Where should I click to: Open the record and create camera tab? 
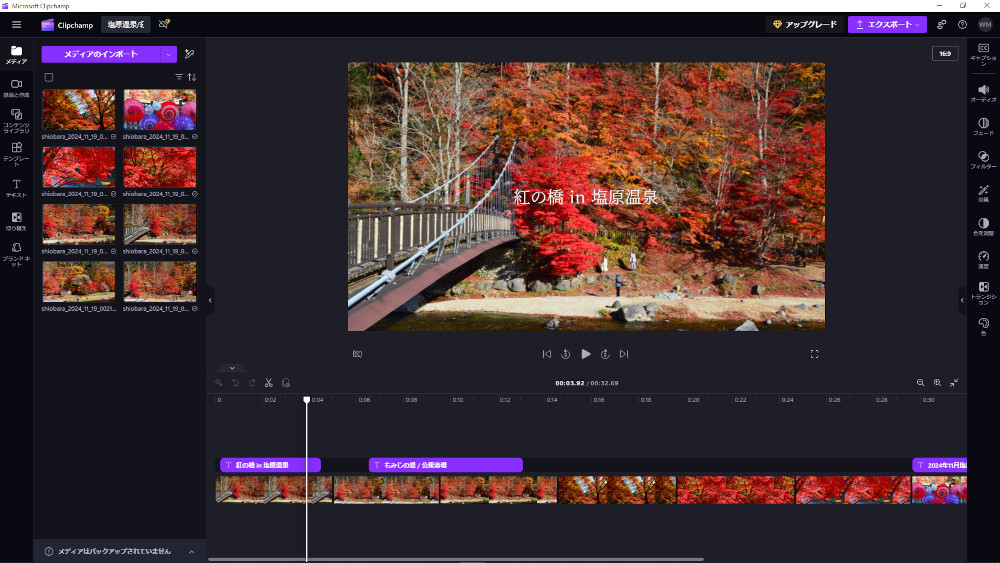(x=17, y=88)
